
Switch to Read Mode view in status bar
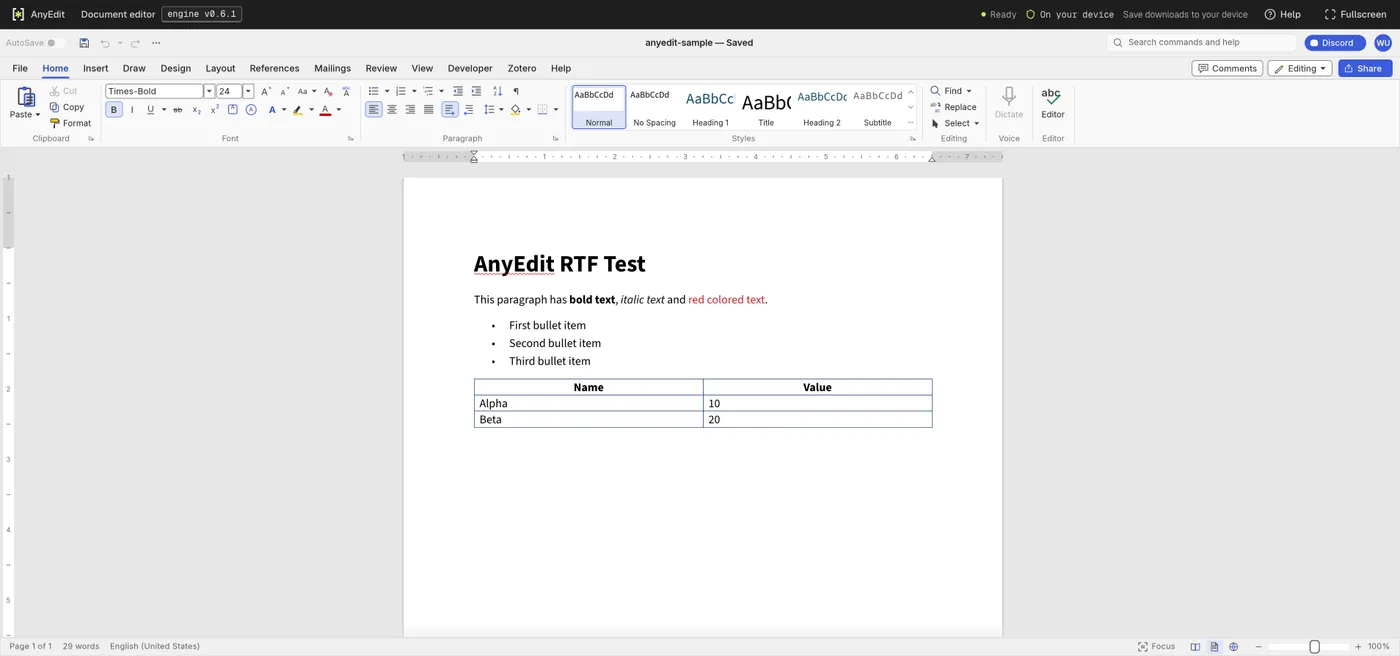(1196, 647)
